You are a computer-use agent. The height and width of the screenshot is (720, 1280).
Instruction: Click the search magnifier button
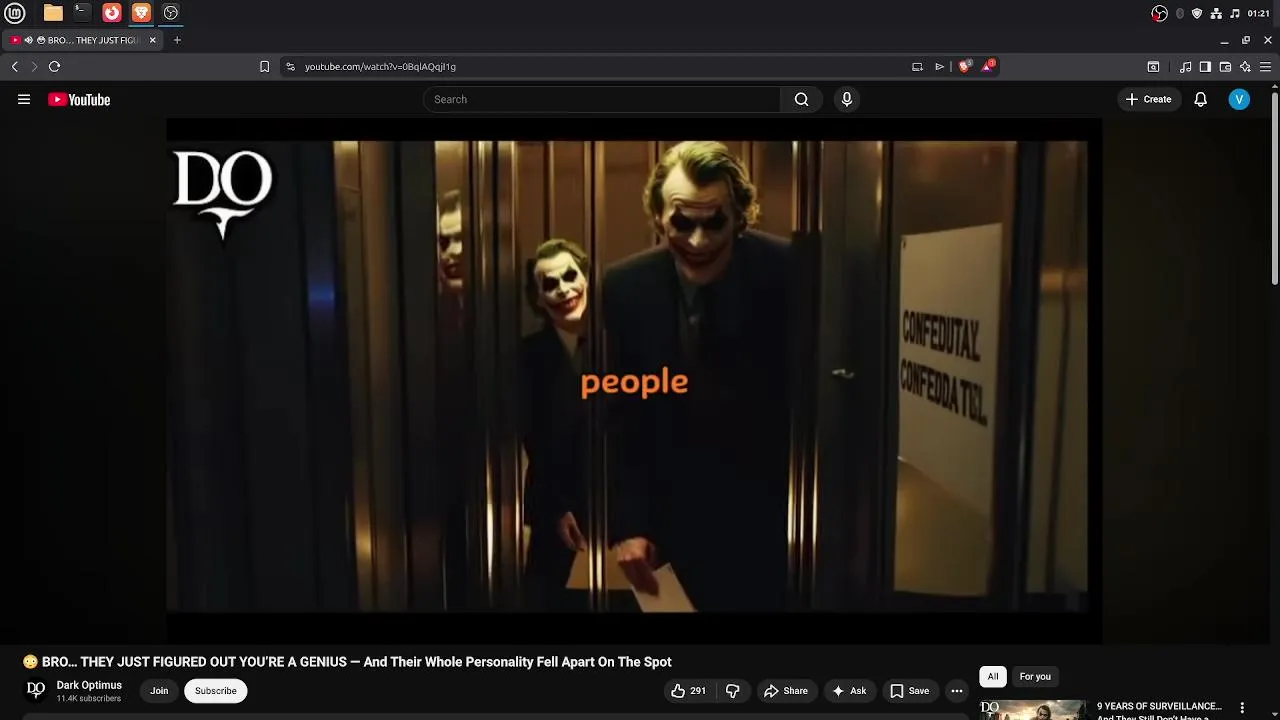[801, 99]
